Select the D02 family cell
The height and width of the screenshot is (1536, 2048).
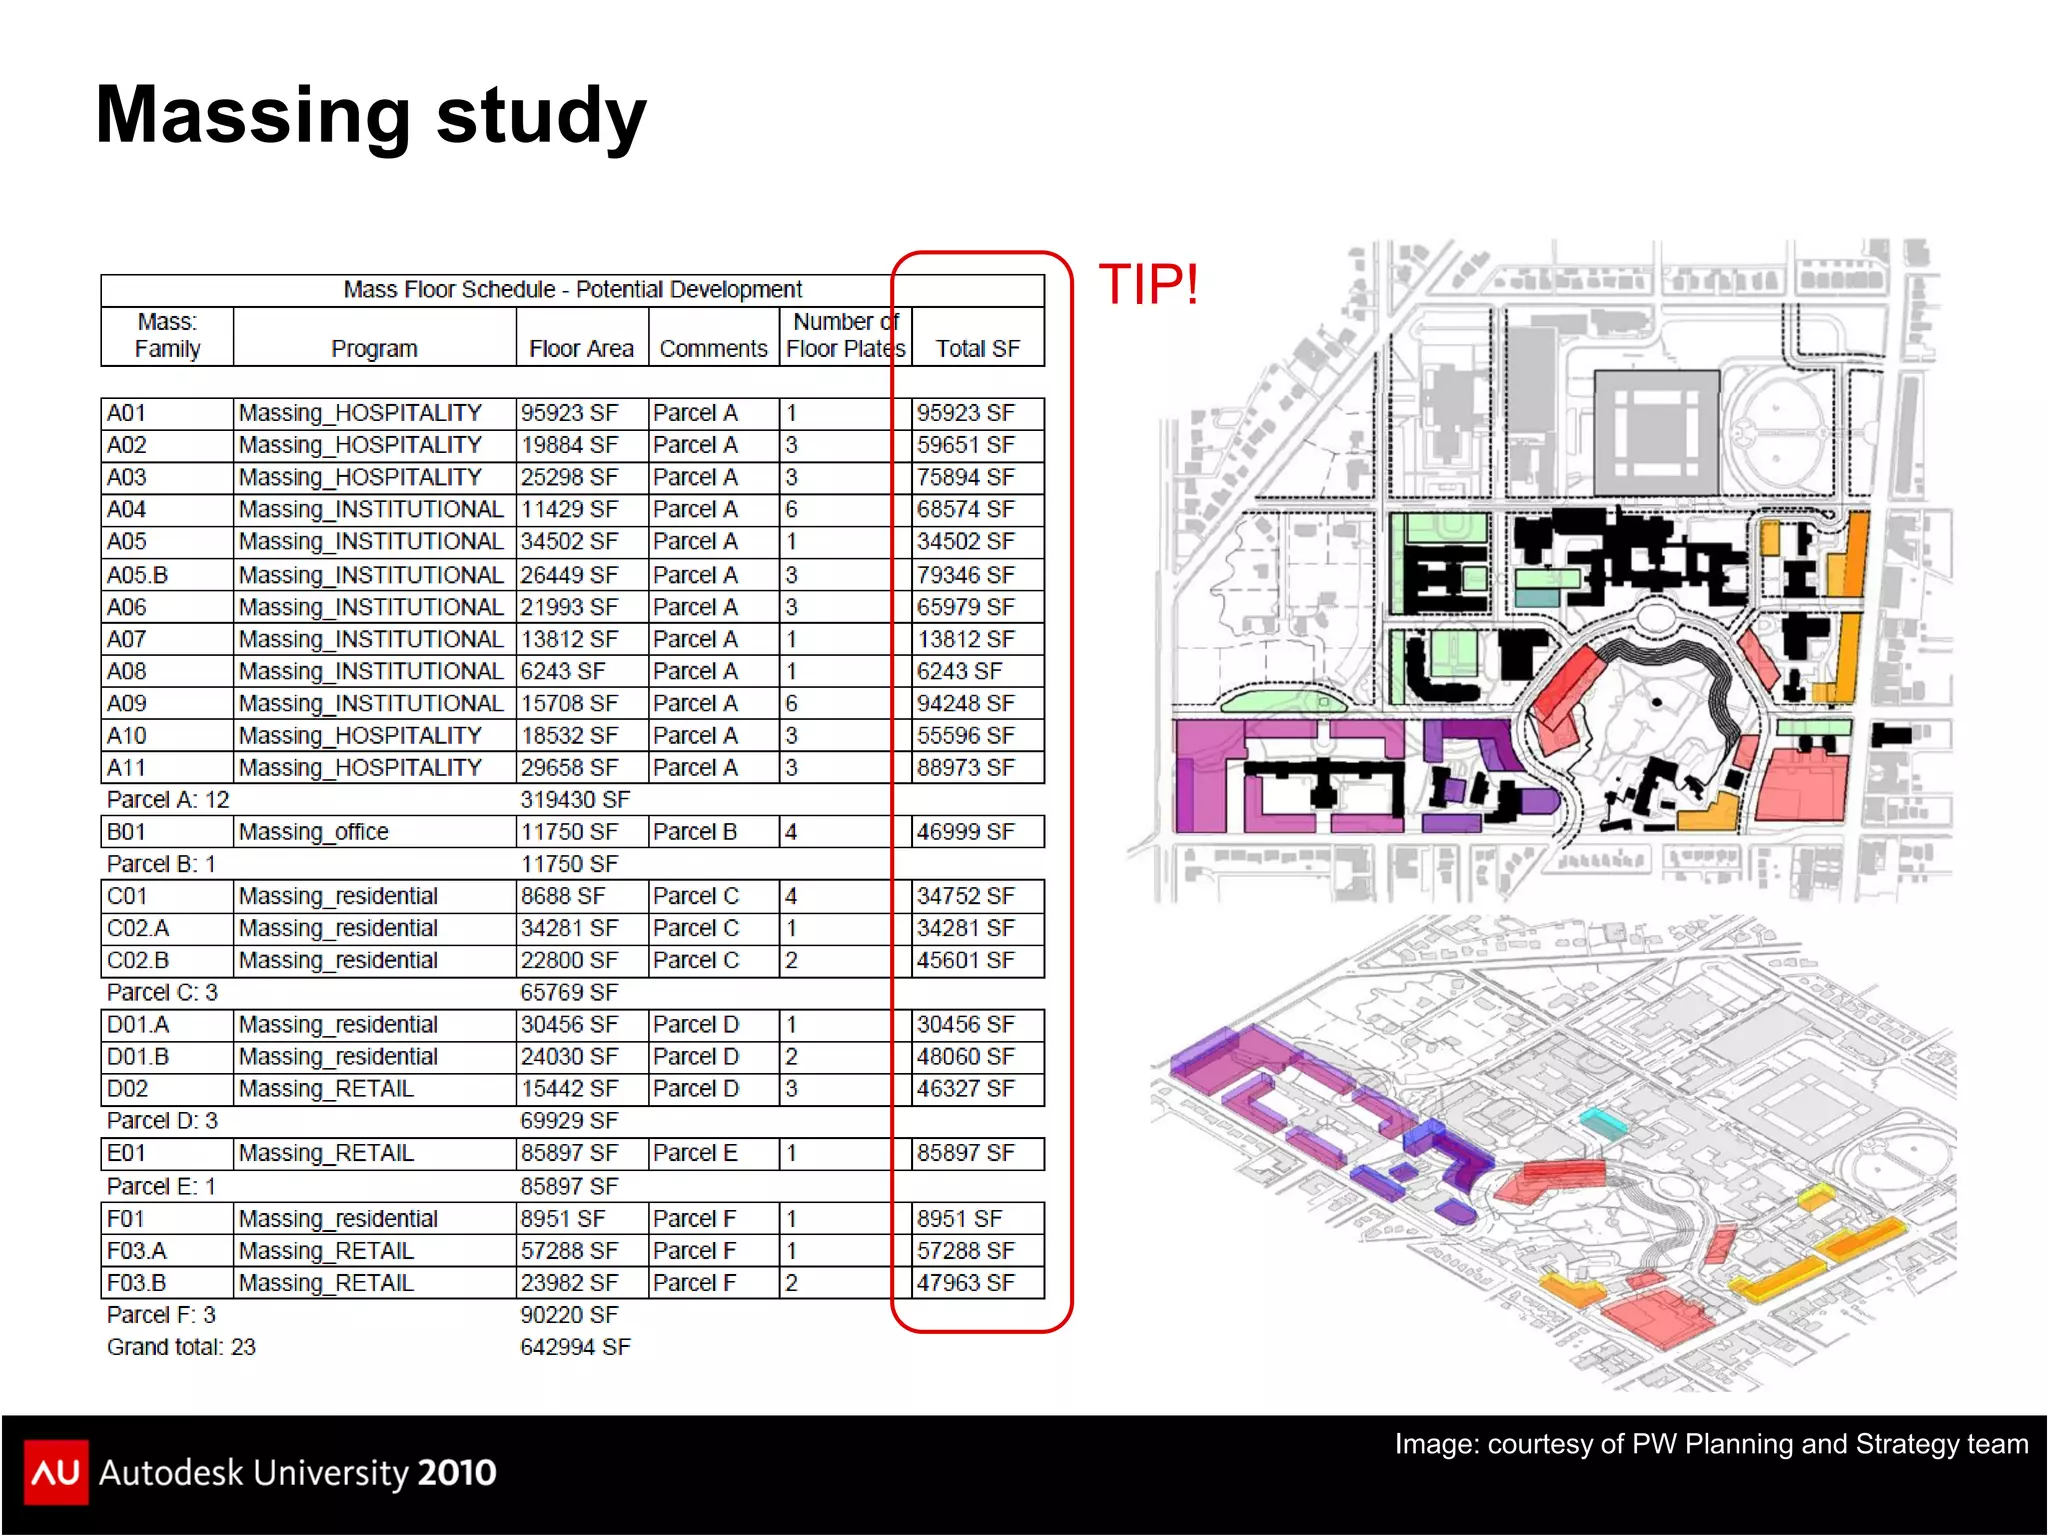click(167, 1089)
